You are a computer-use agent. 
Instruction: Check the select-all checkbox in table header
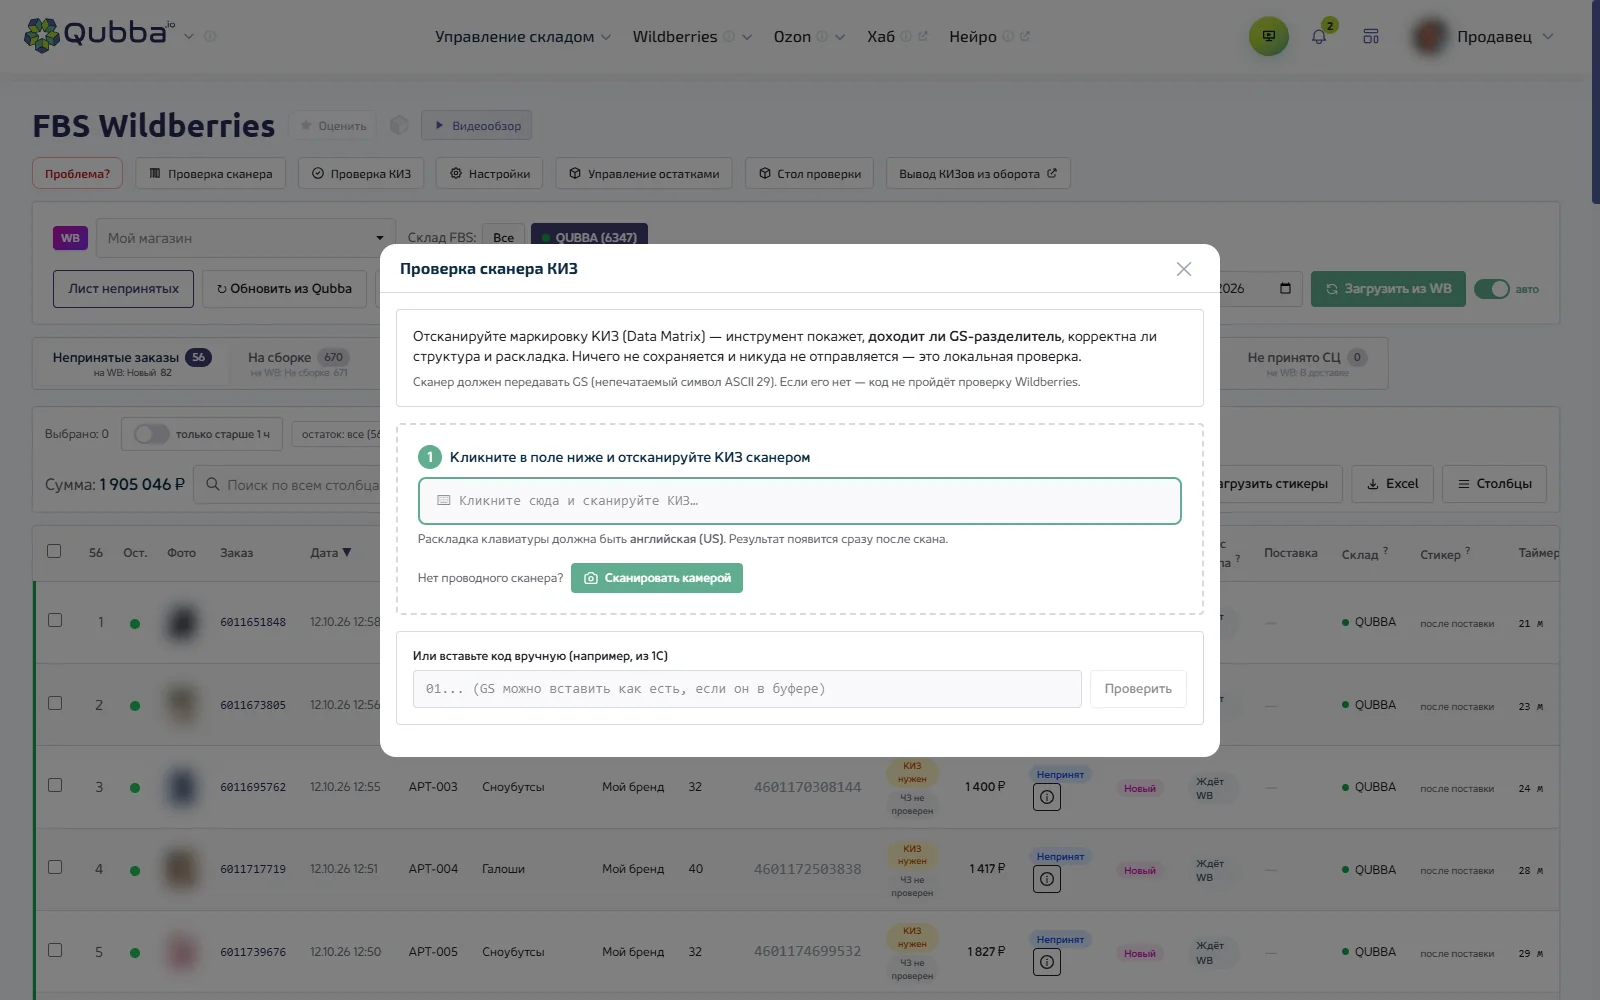54,551
